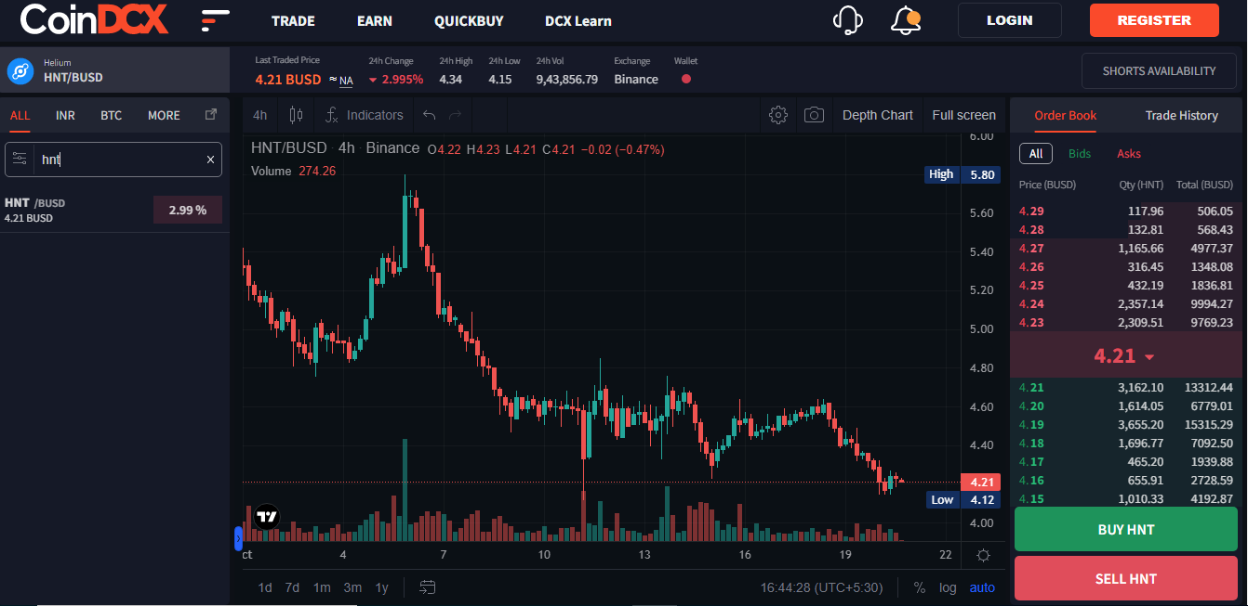The width and height of the screenshot is (1248, 608).
Task: Click the 4.23 ask price row
Action: [x=1125, y=323]
